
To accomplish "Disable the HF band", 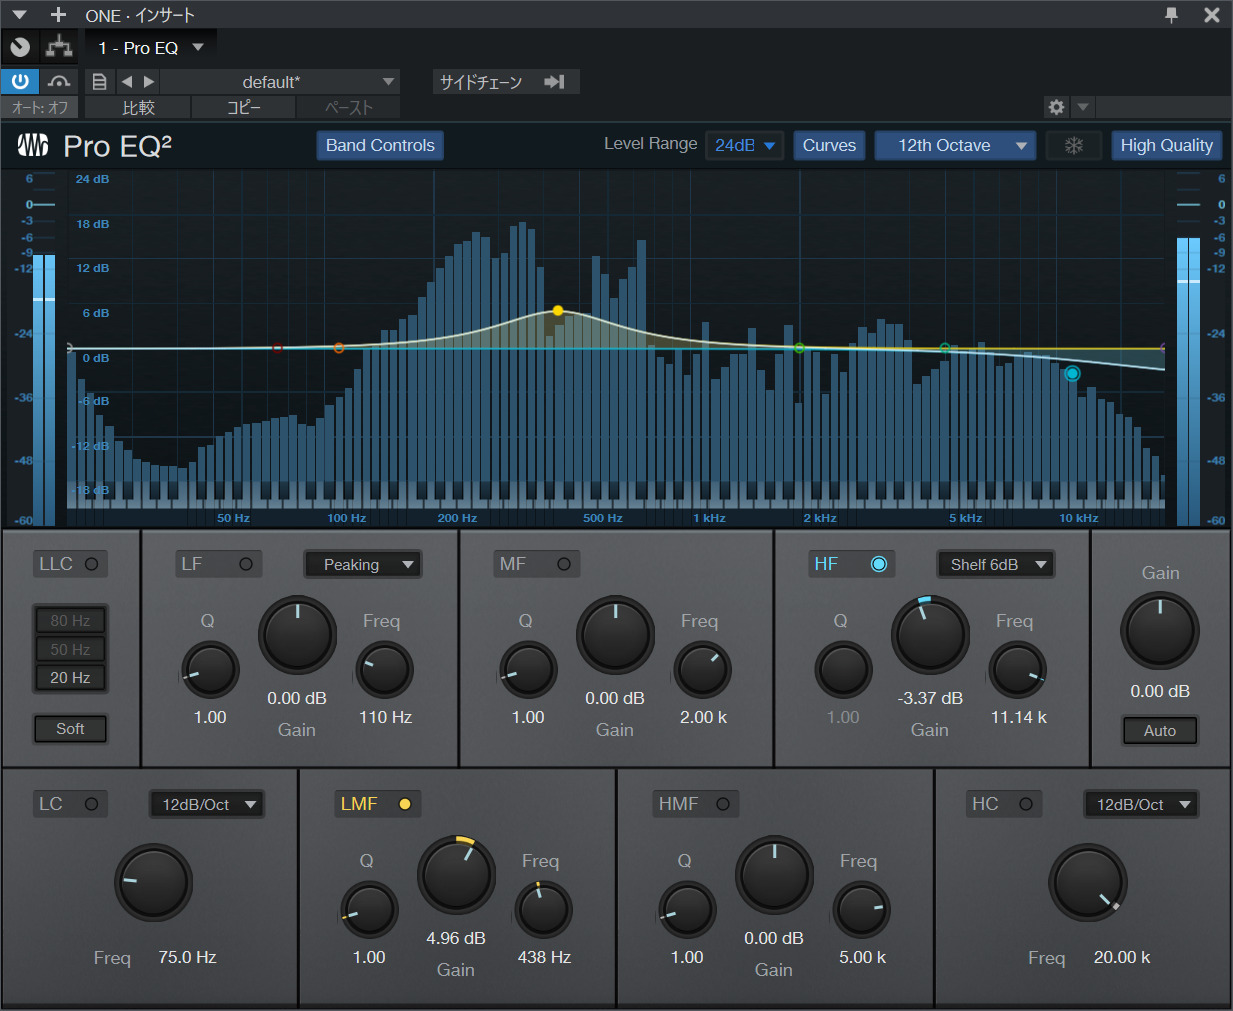I will 879,564.
